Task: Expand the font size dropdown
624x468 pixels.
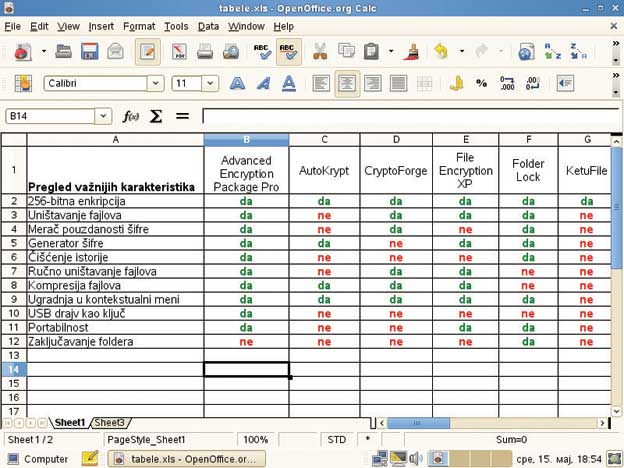Action: click(210, 84)
